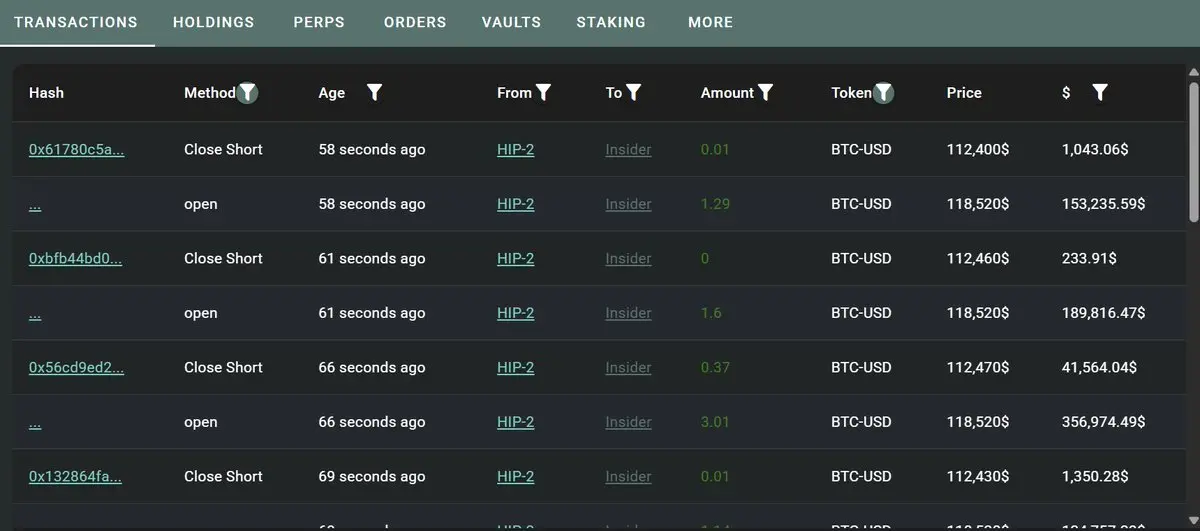Open transaction 0x56cd9ed2 details

(x=76, y=368)
